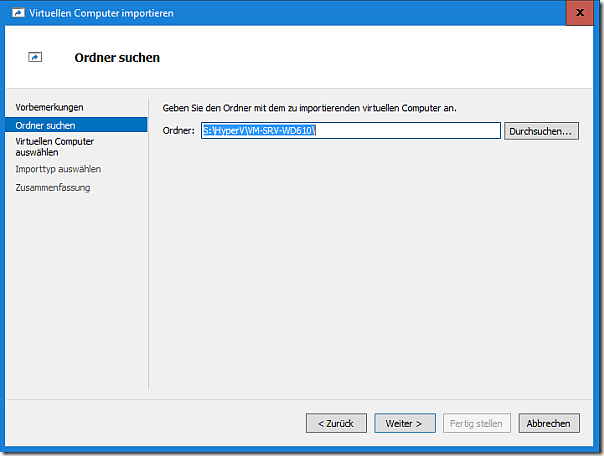604x456 pixels.
Task: Cancel the wizard with Abbrechen
Action: coord(549,423)
